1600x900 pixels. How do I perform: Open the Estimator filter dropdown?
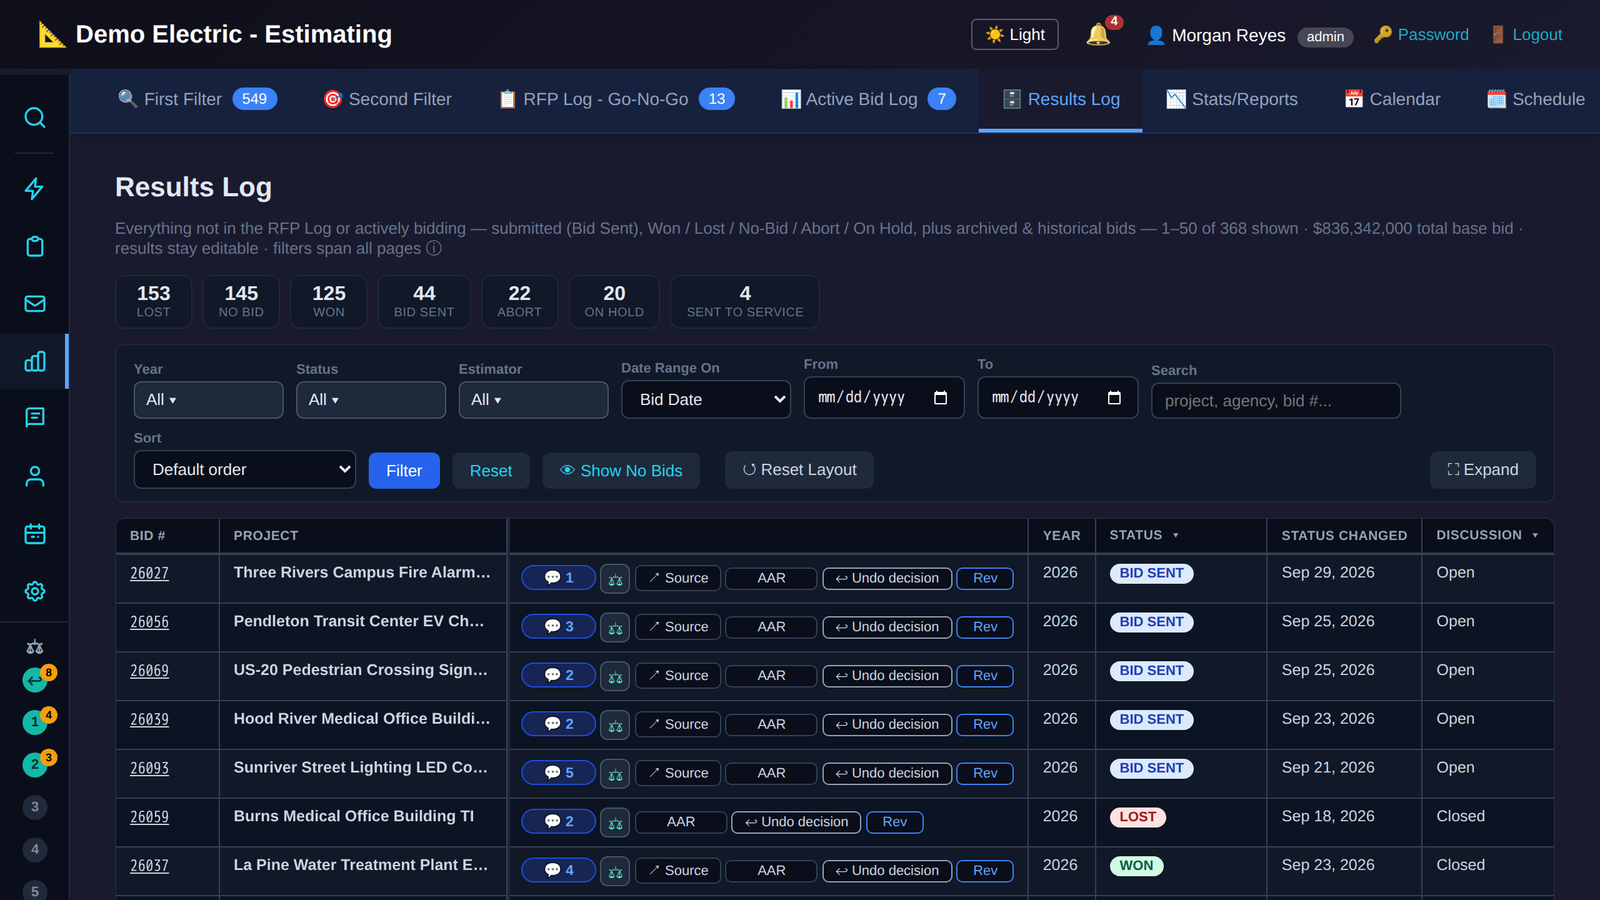point(533,400)
